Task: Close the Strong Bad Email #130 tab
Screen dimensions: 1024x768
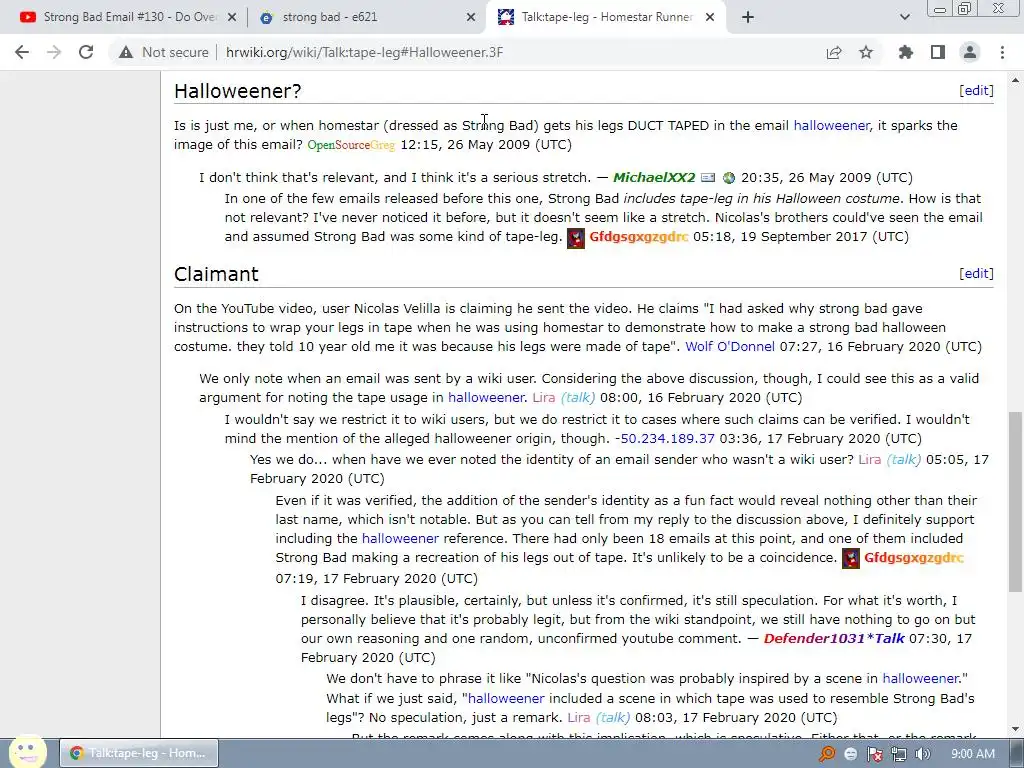Action: coord(232,18)
